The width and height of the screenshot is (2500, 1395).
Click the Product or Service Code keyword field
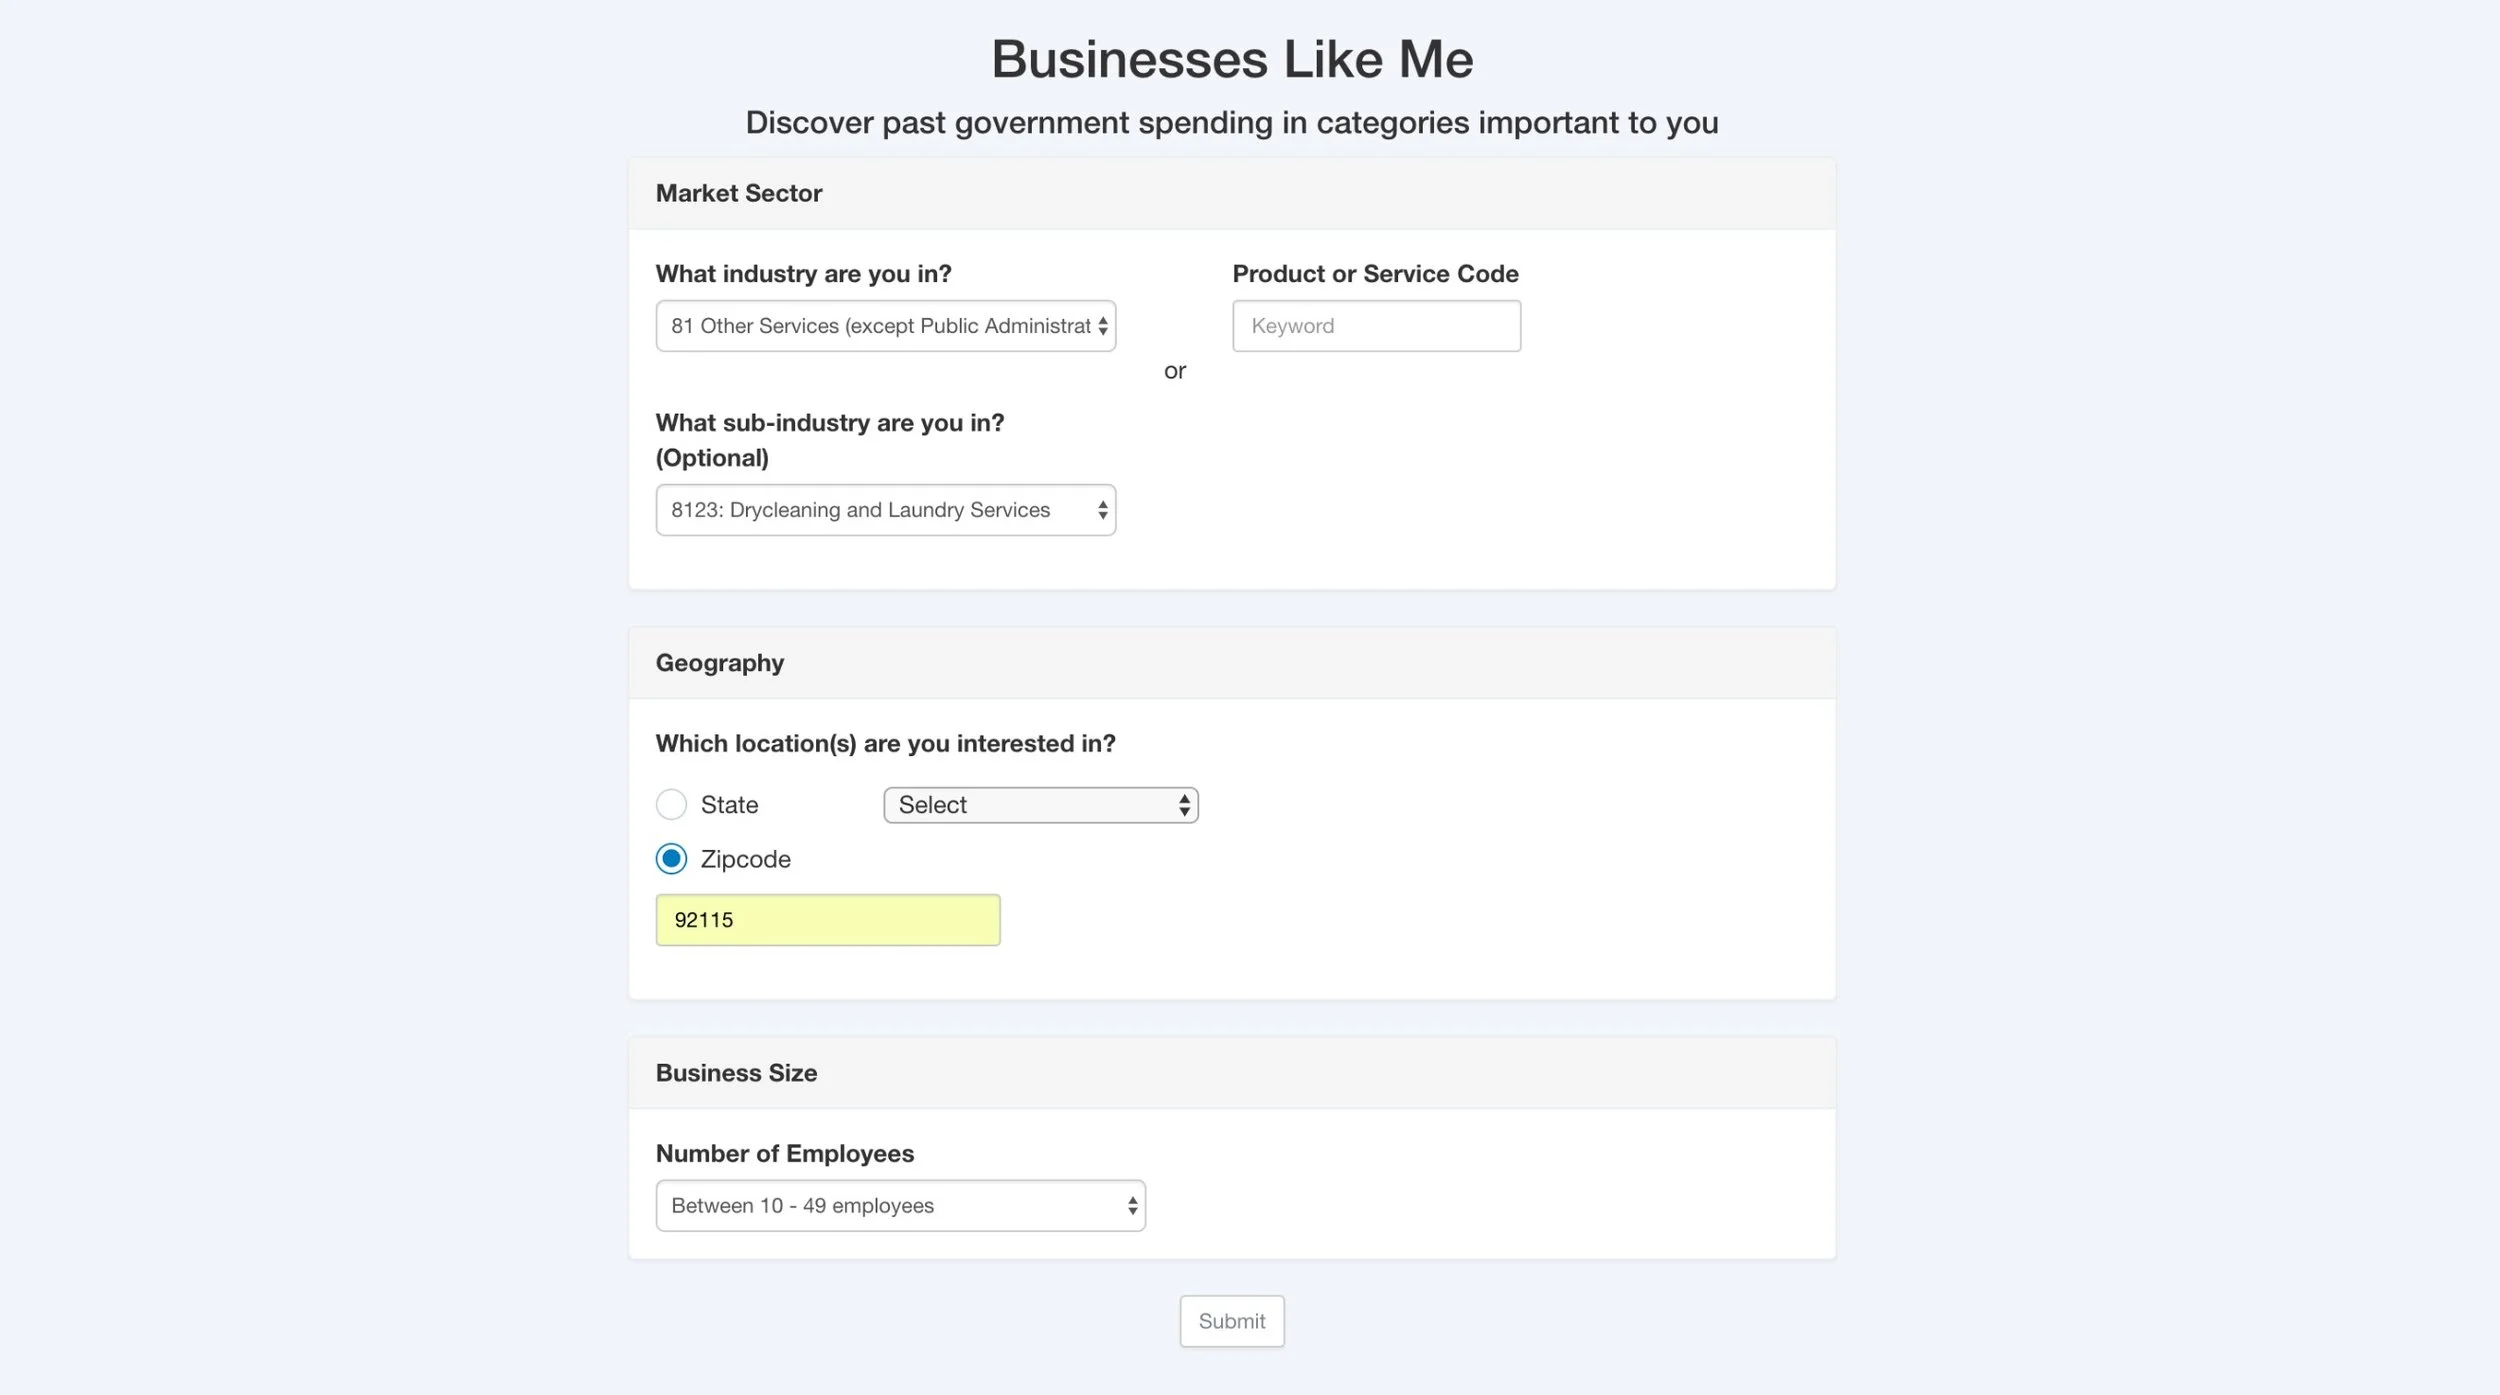click(x=1376, y=326)
